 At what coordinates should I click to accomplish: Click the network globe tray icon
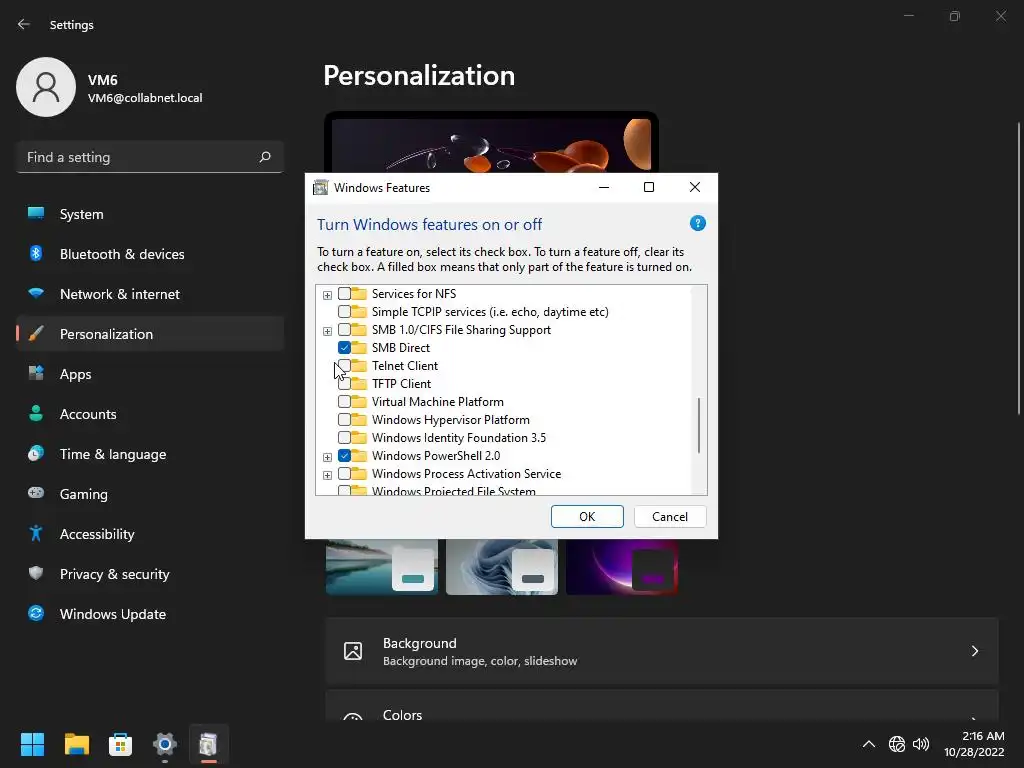(897, 744)
